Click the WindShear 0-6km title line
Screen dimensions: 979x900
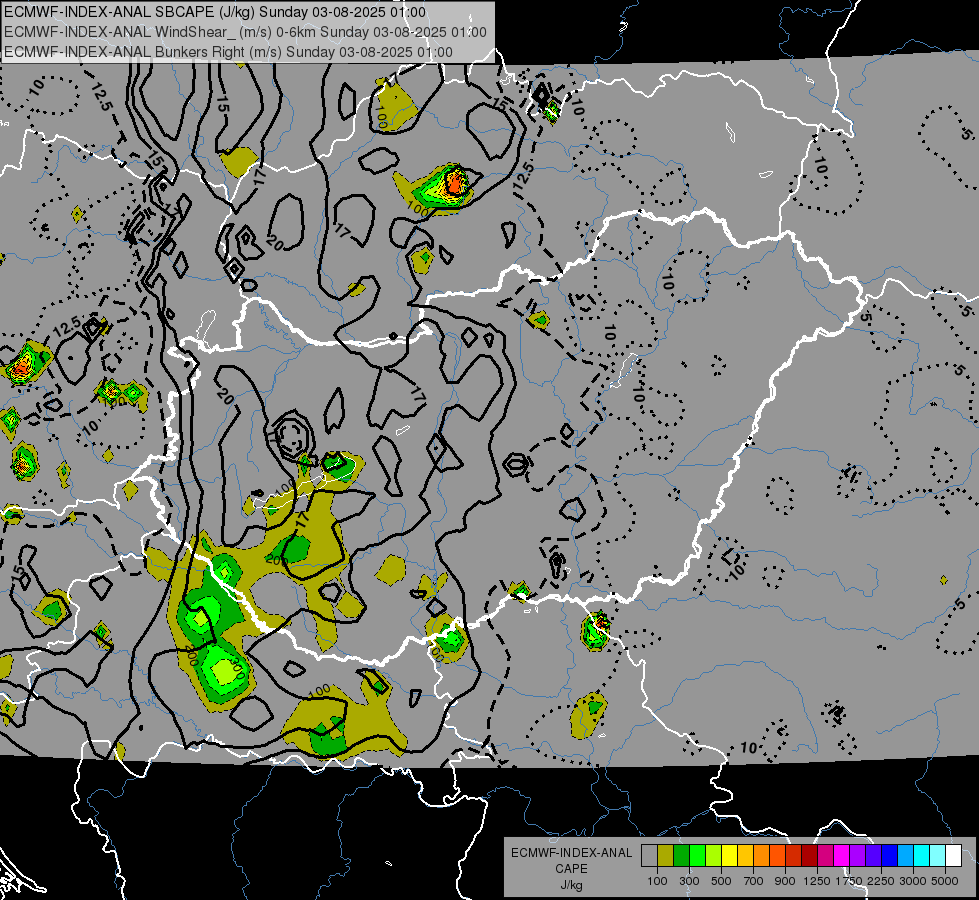coord(245,32)
